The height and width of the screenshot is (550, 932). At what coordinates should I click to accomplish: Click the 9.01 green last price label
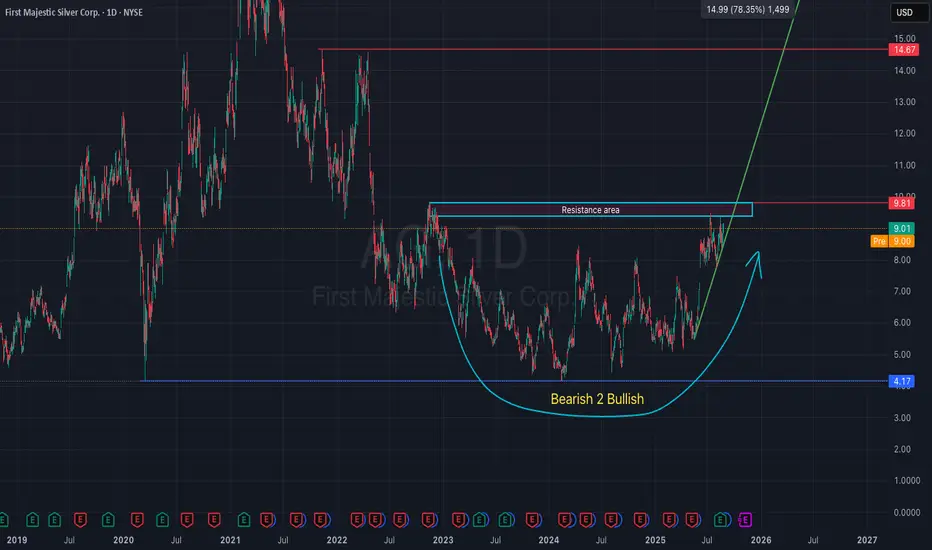click(902, 228)
